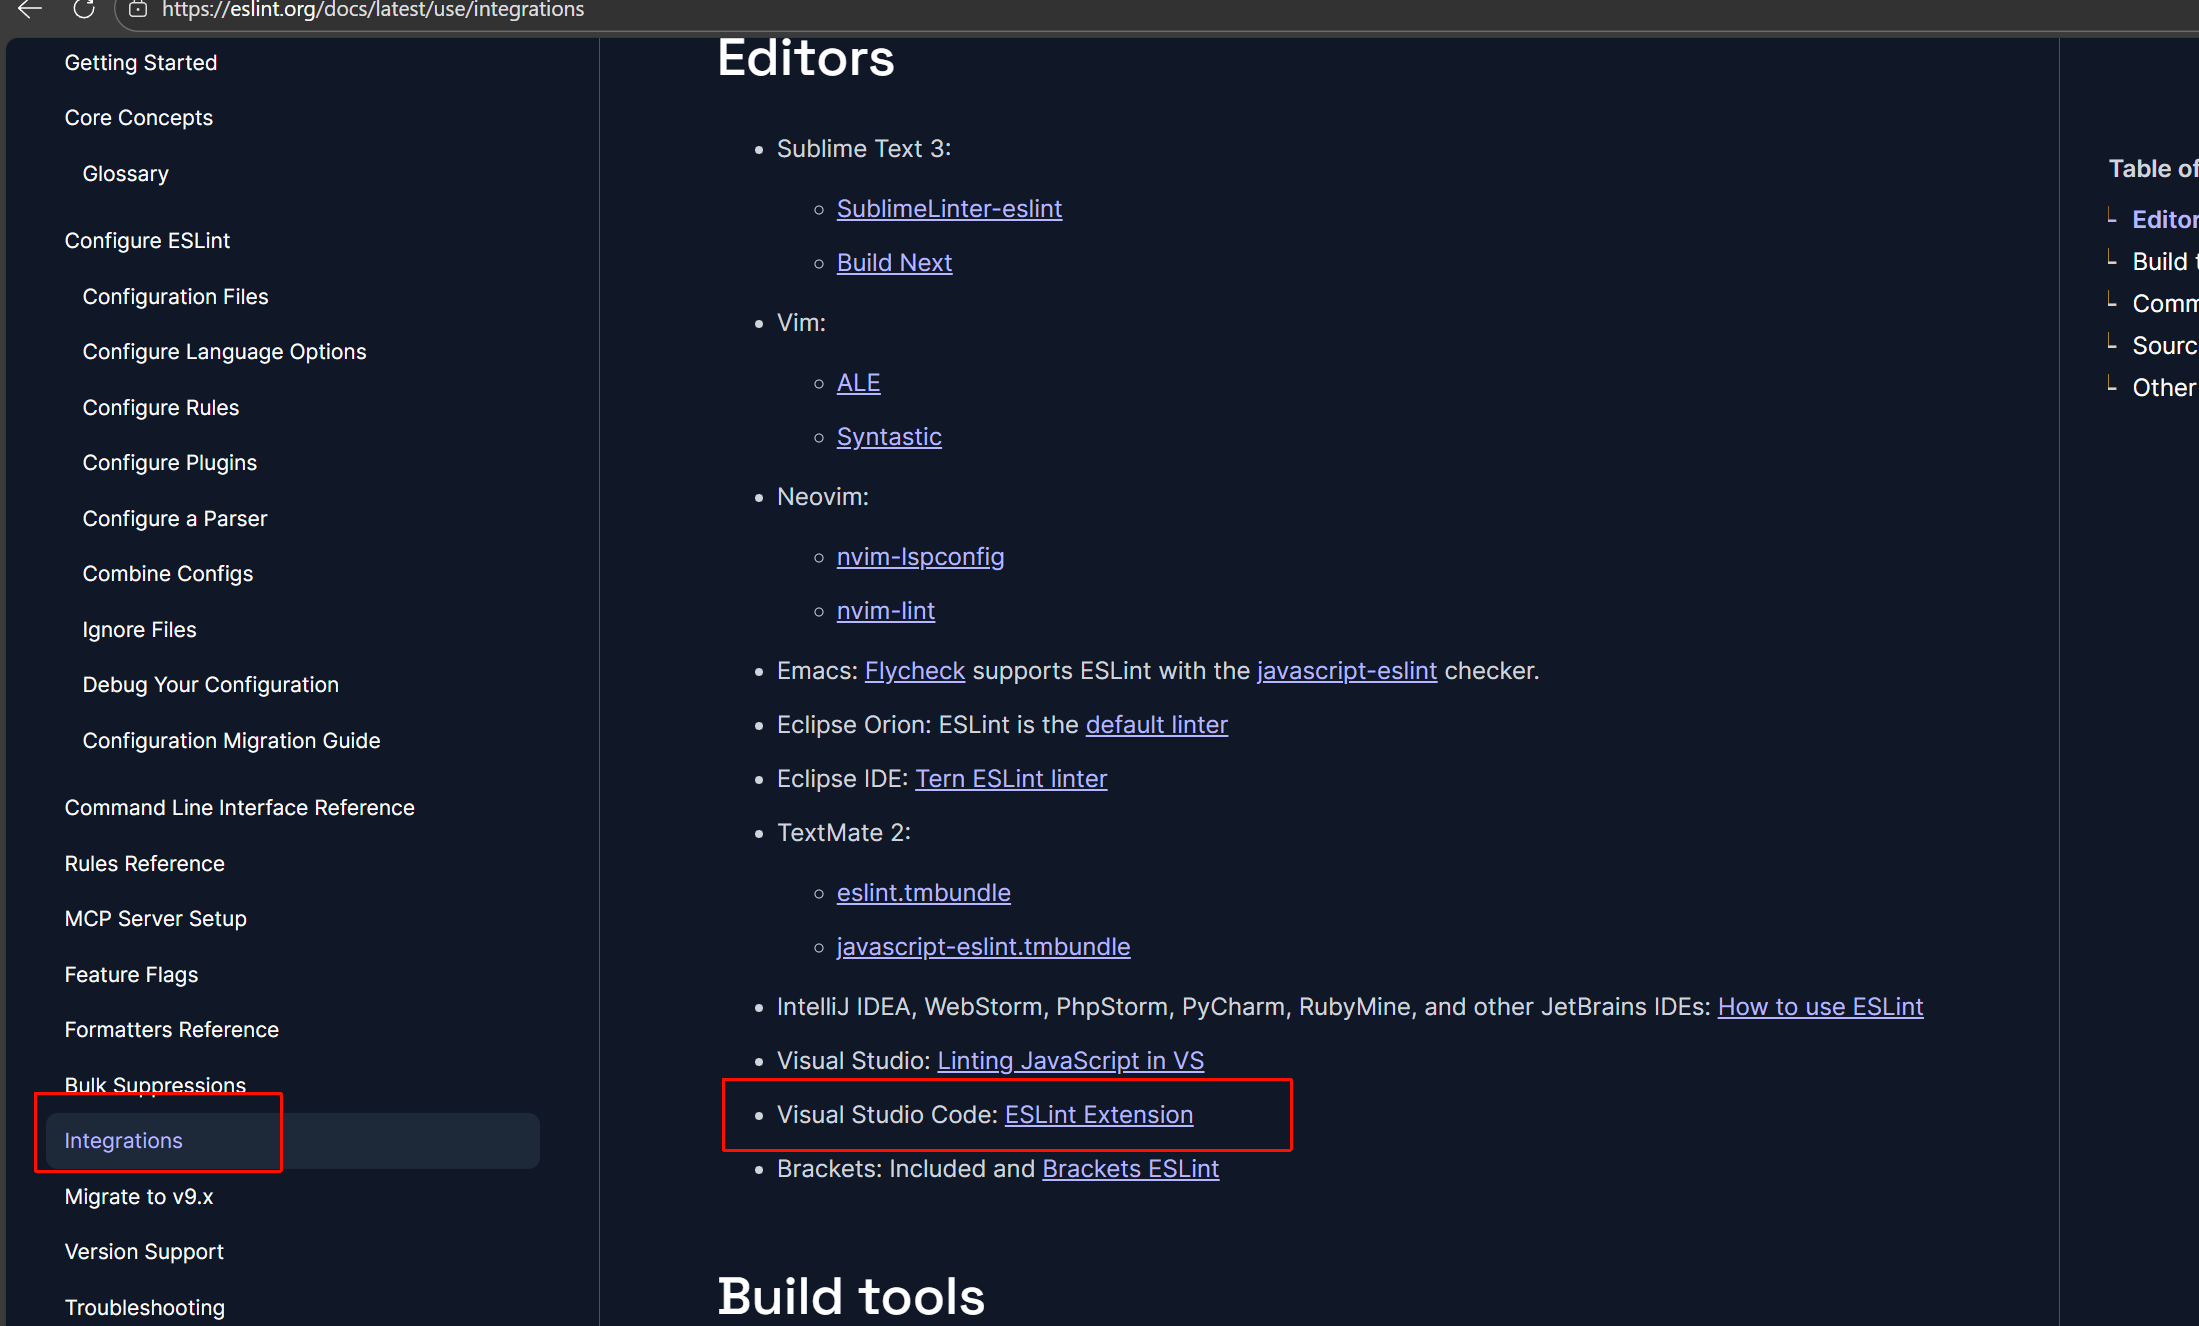This screenshot has width=2199, height=1326.
Task: Jump to Editors in table of contents
Action: (2163, 219)
